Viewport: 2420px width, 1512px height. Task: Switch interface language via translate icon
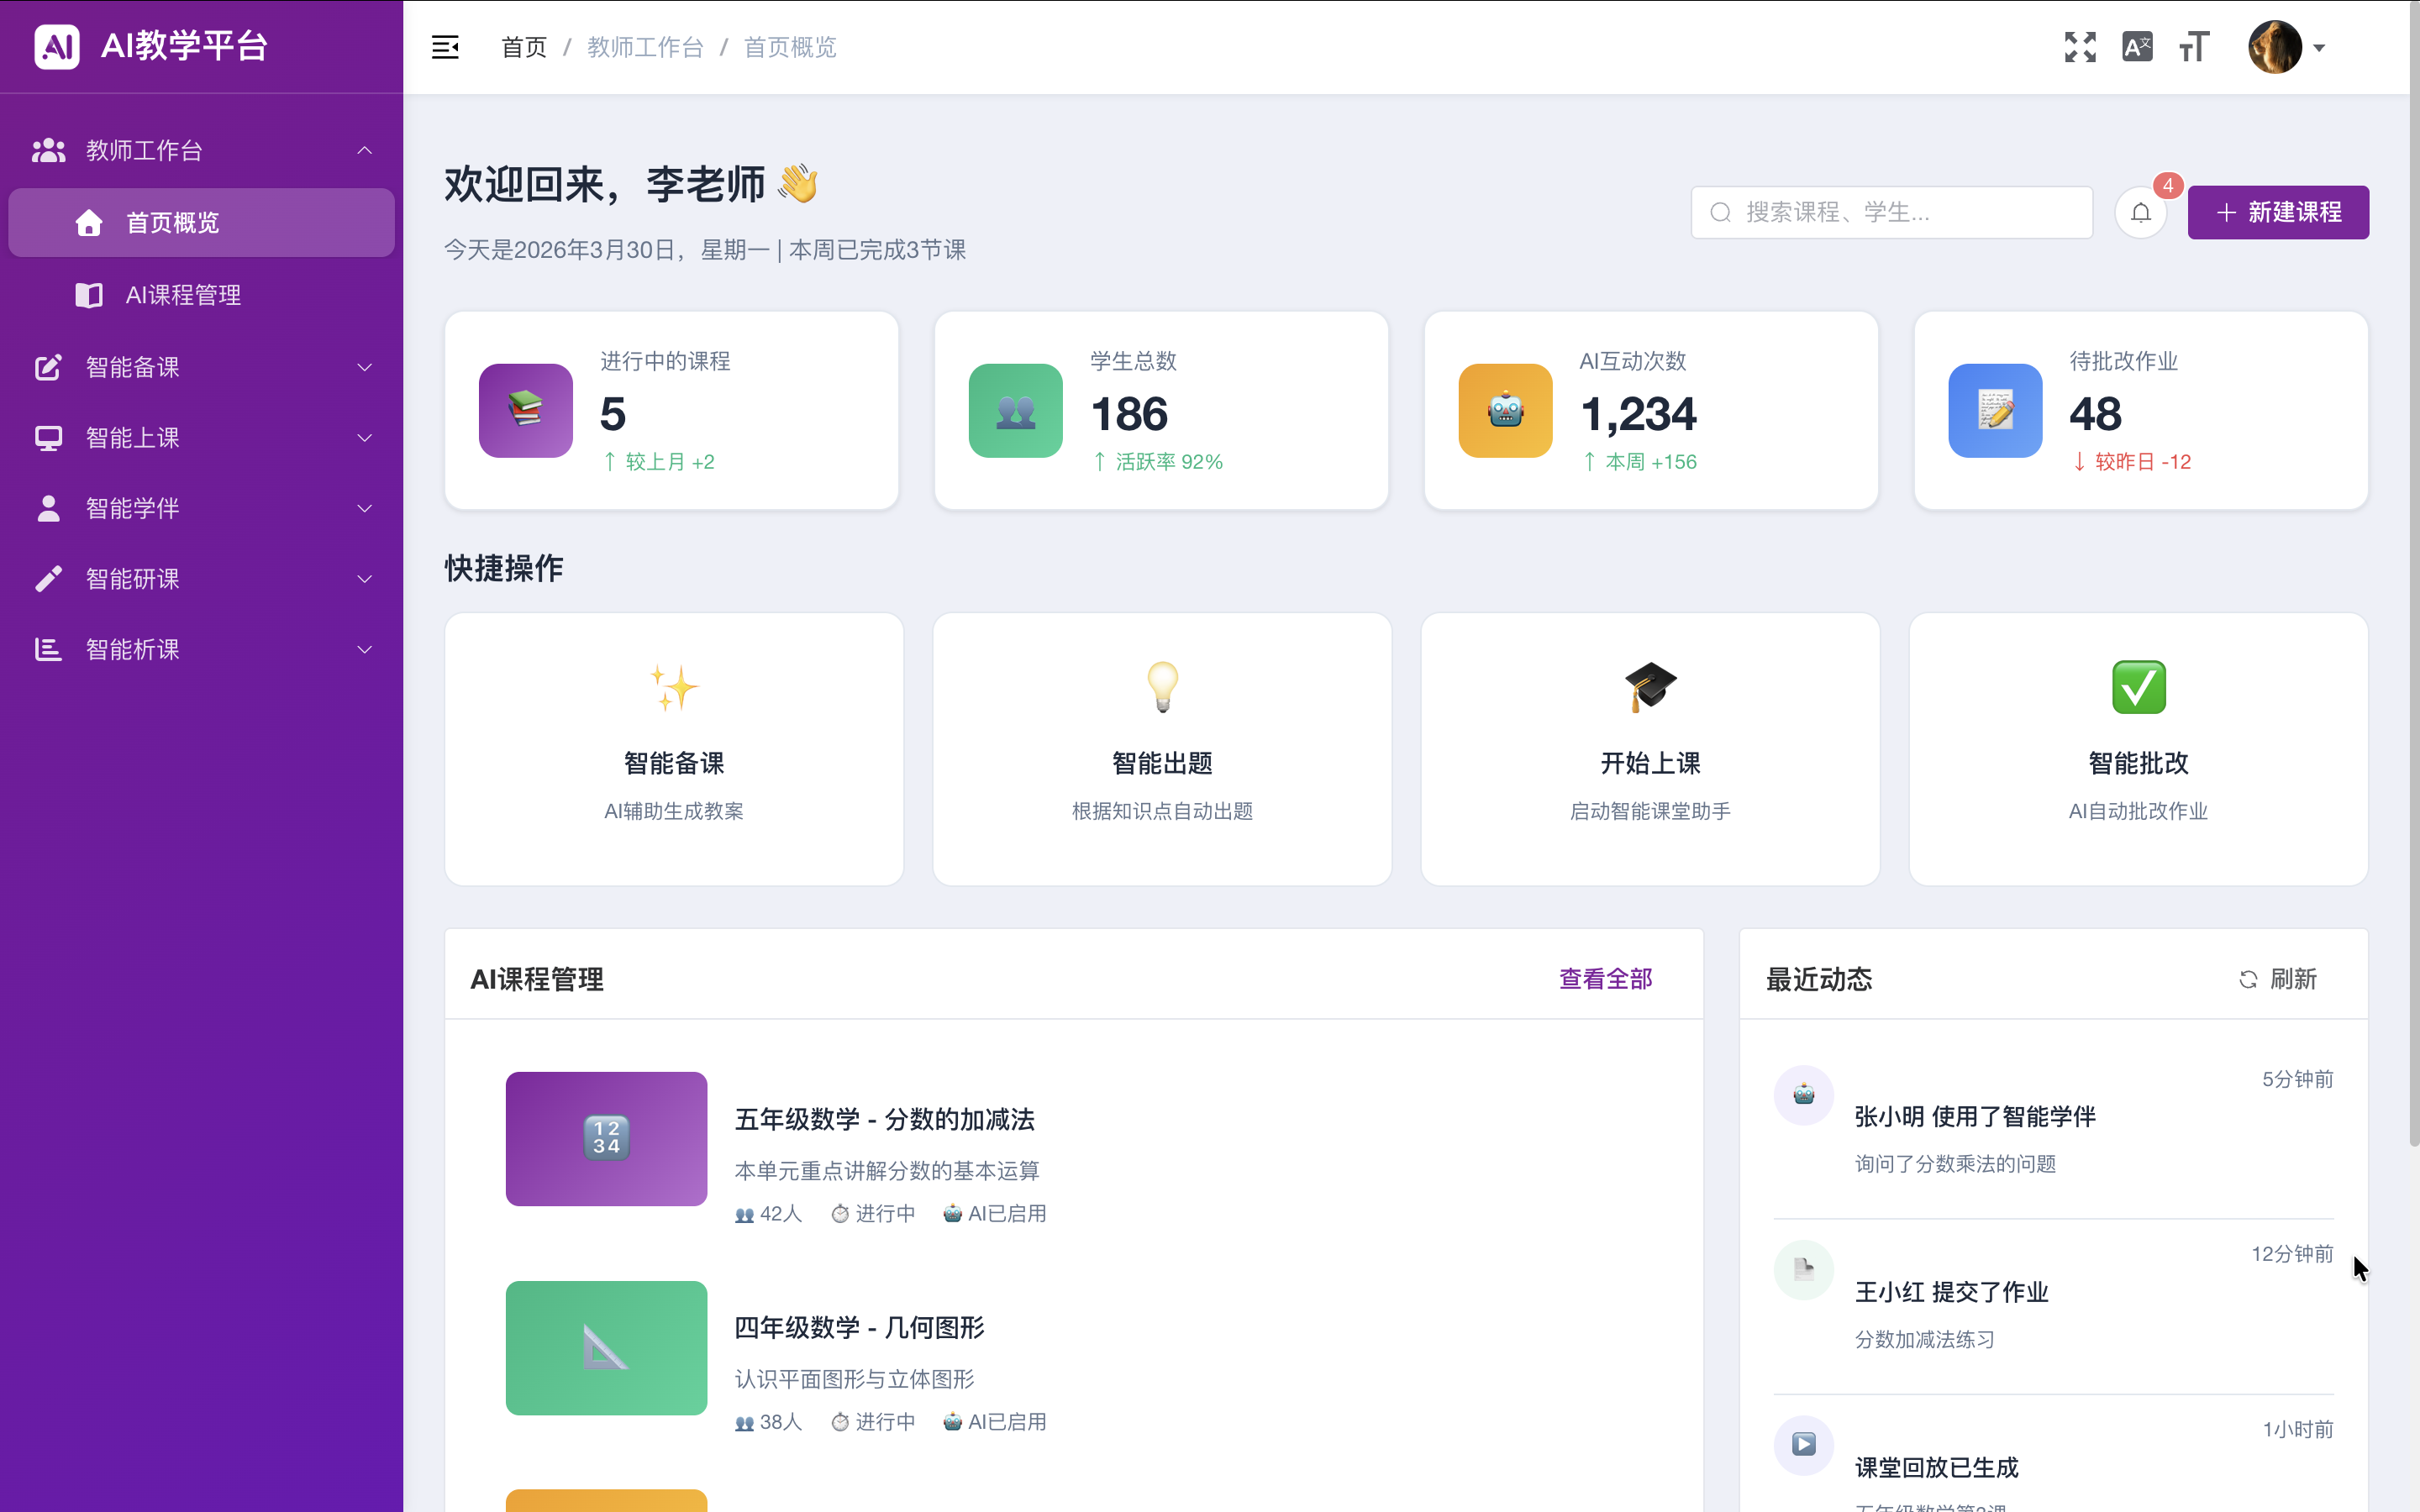click(2137, 47)
